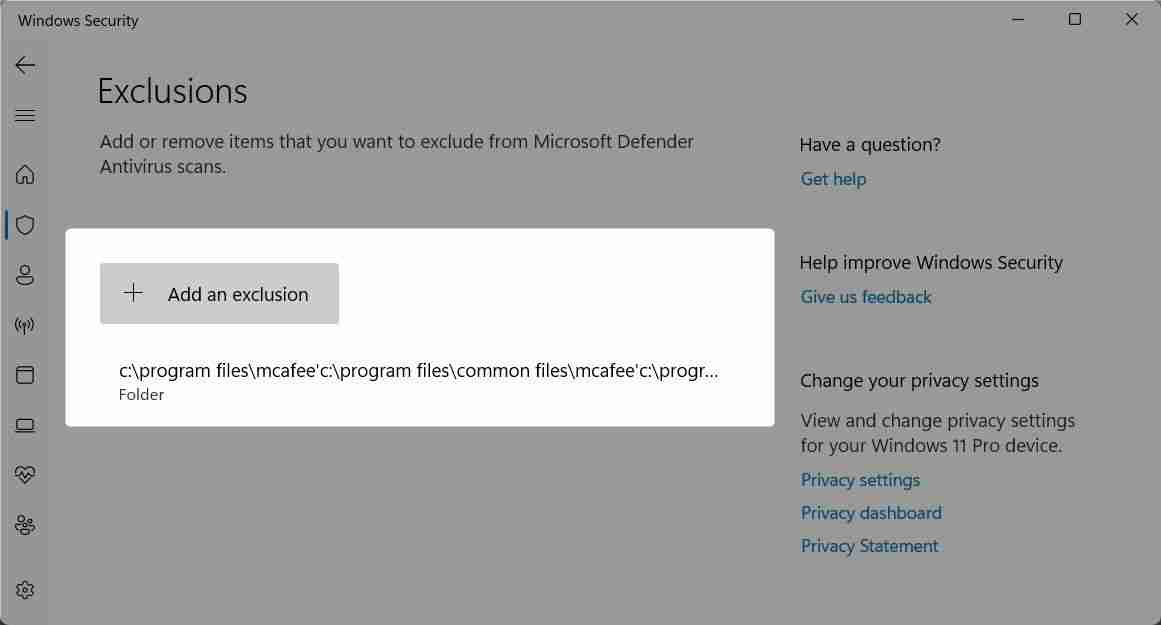Open the Add an exclusion dropdown
Viewport: 1161px width, 625px height.
click(x=219, y=293)
